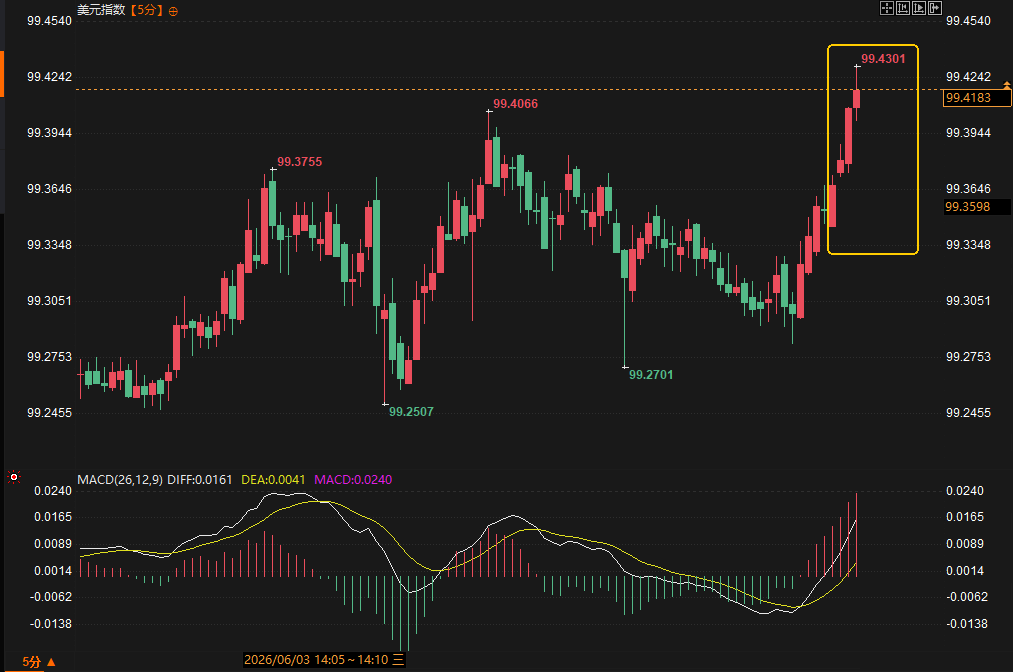Click 99.3348 on the left price axis
1013x672 pixels.
coord(49,245)
